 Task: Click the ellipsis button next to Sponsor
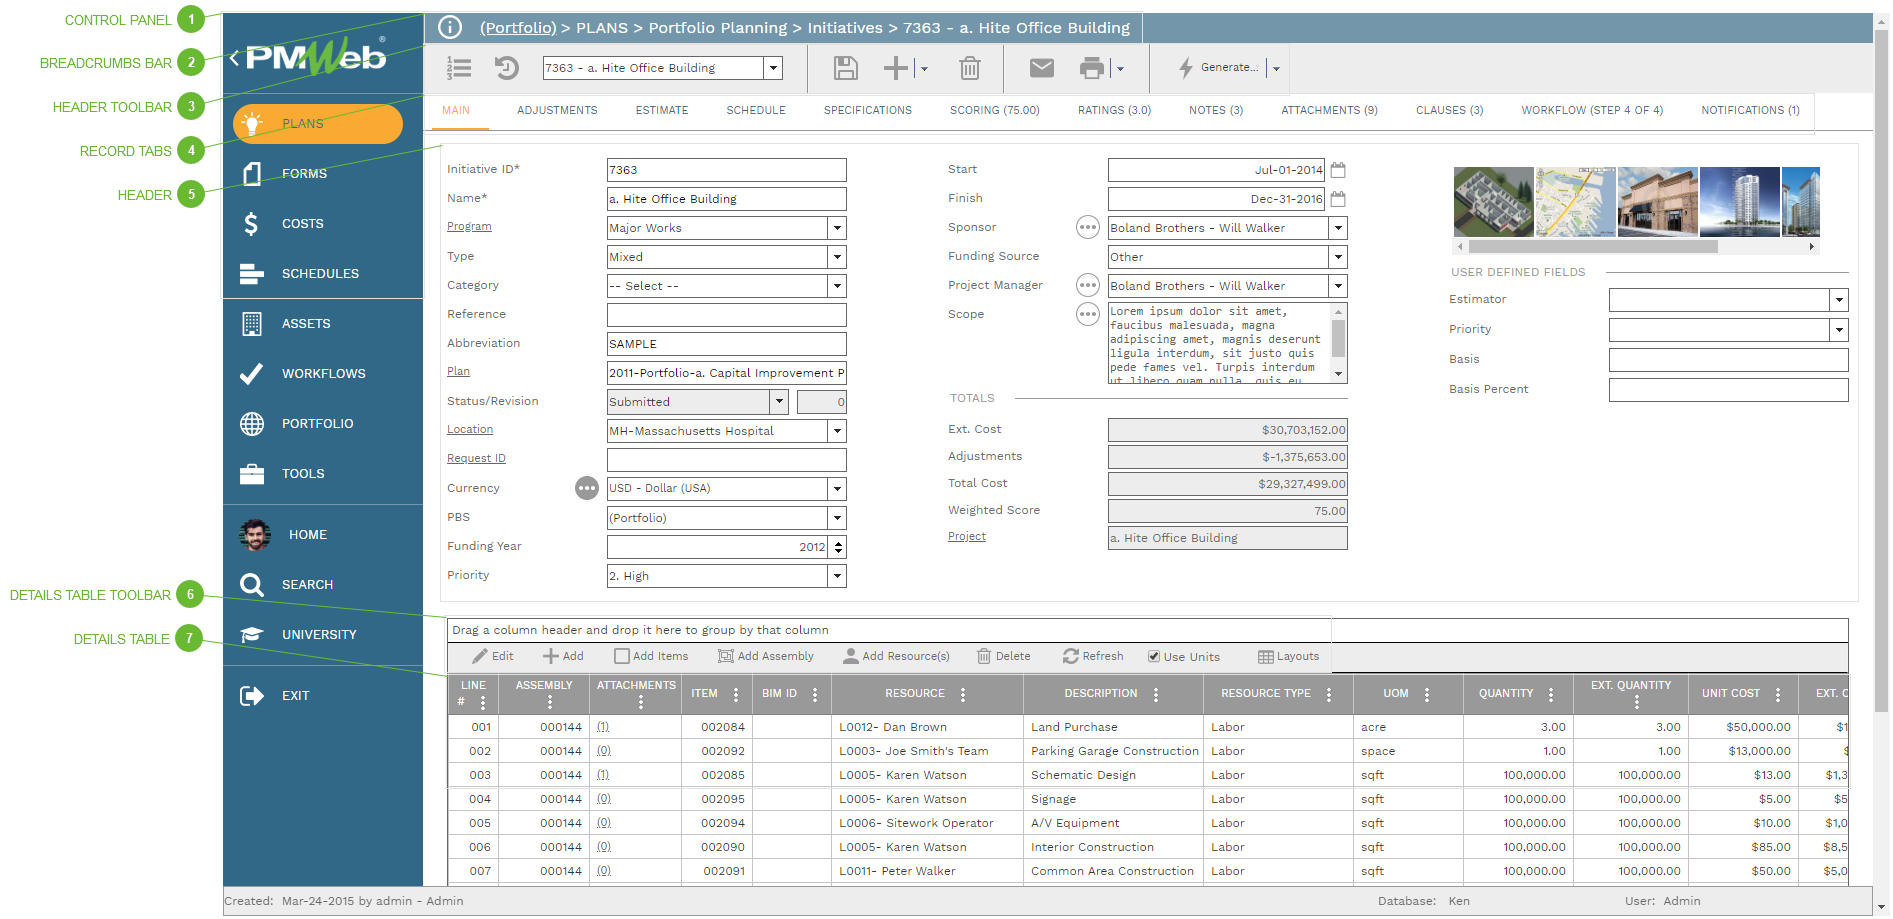click(x=1087, y=228)
